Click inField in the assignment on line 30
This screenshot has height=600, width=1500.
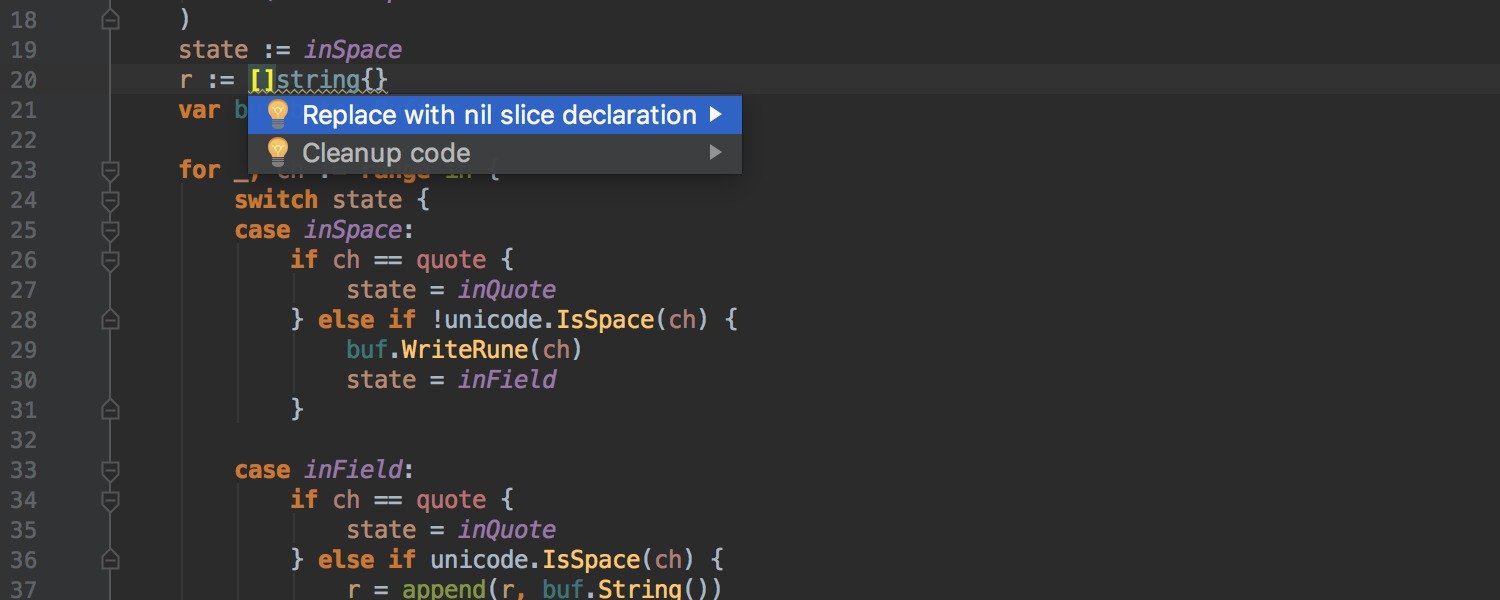tap(506, 380)
